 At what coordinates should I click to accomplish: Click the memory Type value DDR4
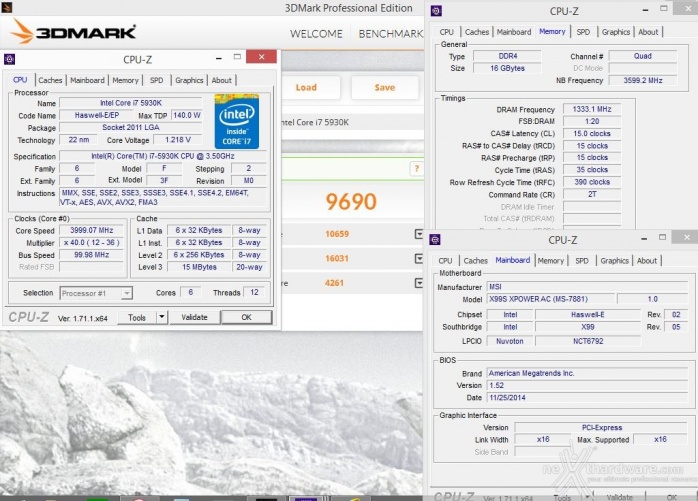[x=507, y=56]
